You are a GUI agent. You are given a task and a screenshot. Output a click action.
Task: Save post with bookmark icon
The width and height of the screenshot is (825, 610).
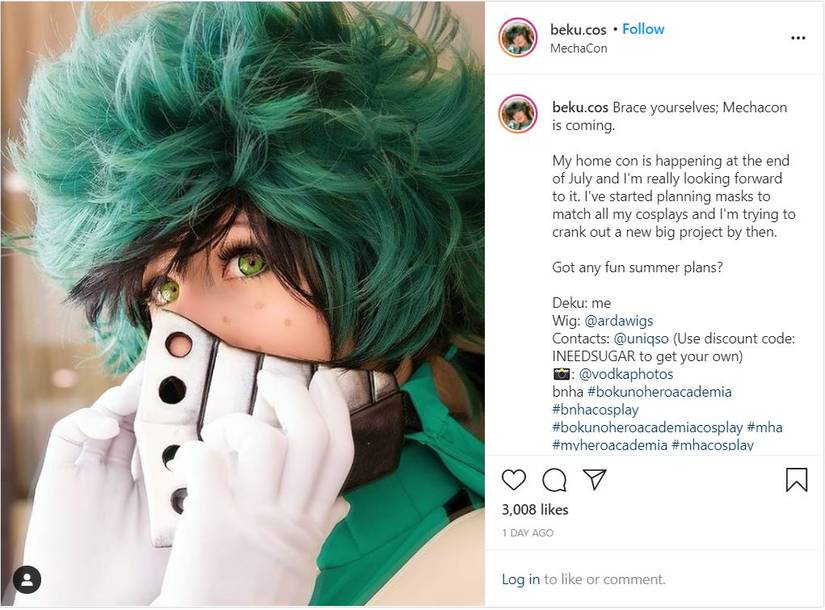click(797, 480)
